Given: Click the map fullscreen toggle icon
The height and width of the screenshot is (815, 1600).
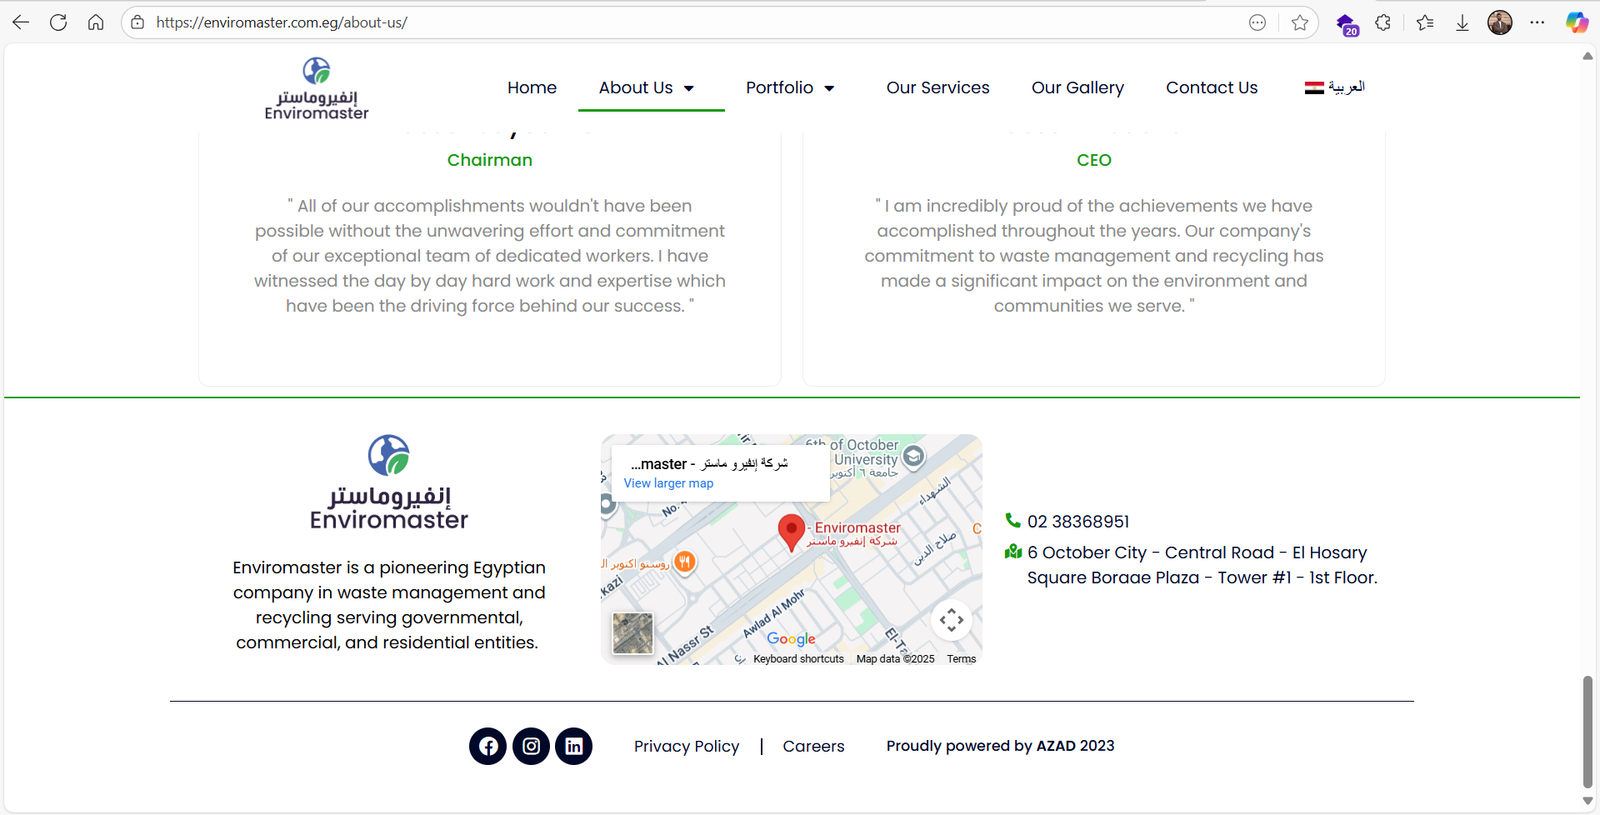Looking at the screenshot, I should (x=951, y=620).
